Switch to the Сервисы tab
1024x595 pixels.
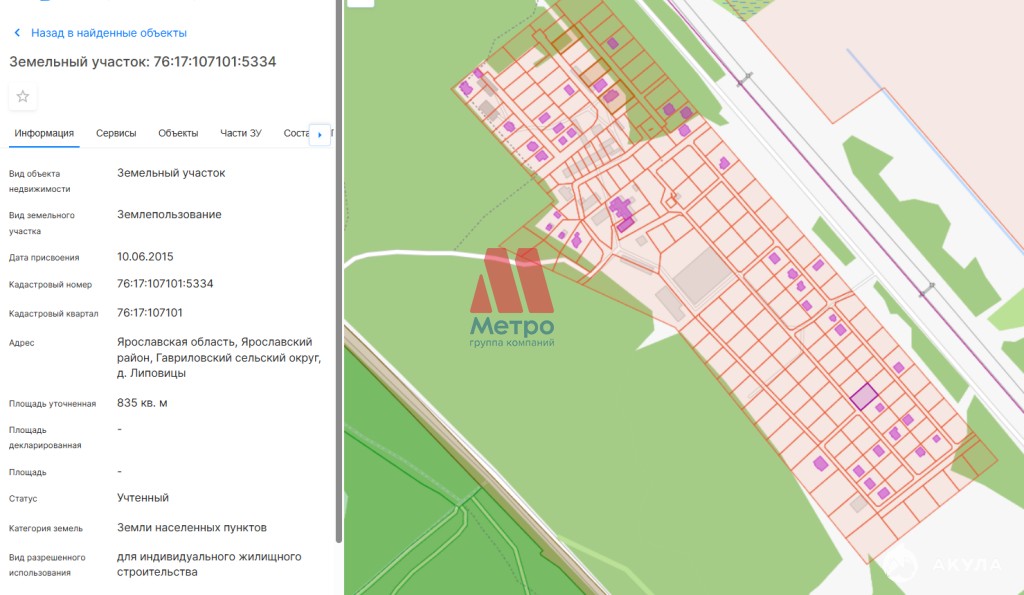coord(116,133)
